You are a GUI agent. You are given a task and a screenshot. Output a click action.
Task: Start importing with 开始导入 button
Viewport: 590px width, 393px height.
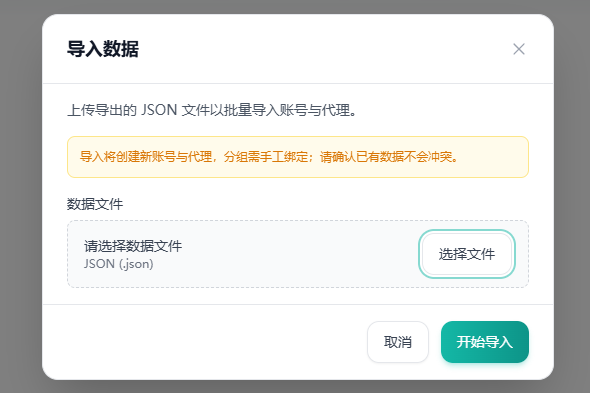coord(485,342)
